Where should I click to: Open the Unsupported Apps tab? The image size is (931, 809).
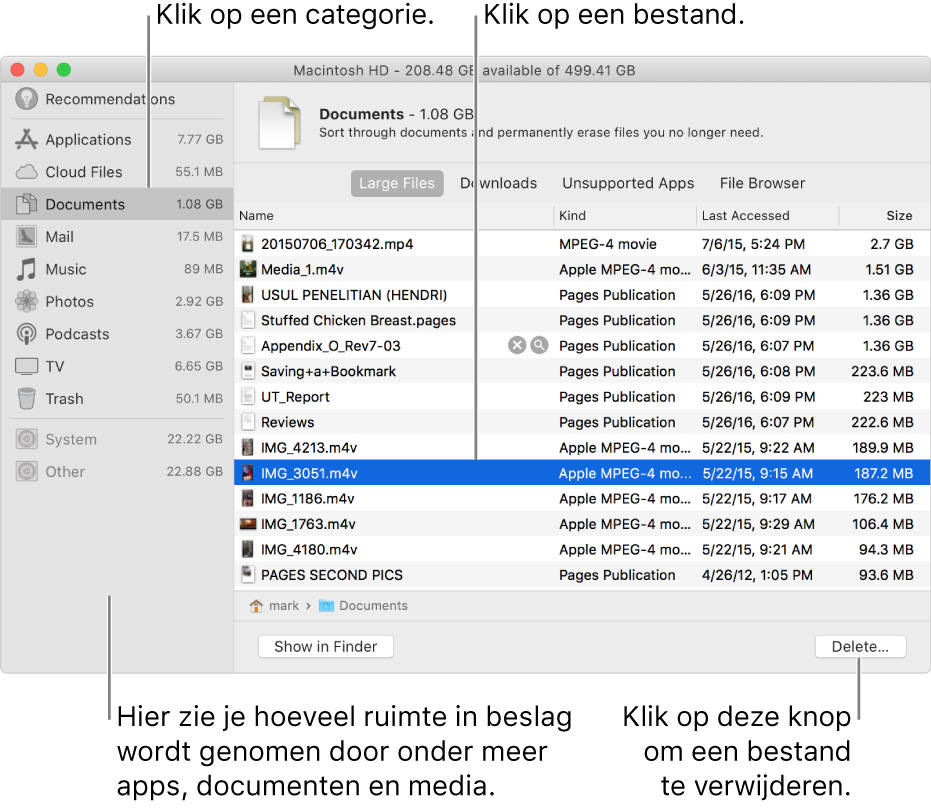point(628,183)
